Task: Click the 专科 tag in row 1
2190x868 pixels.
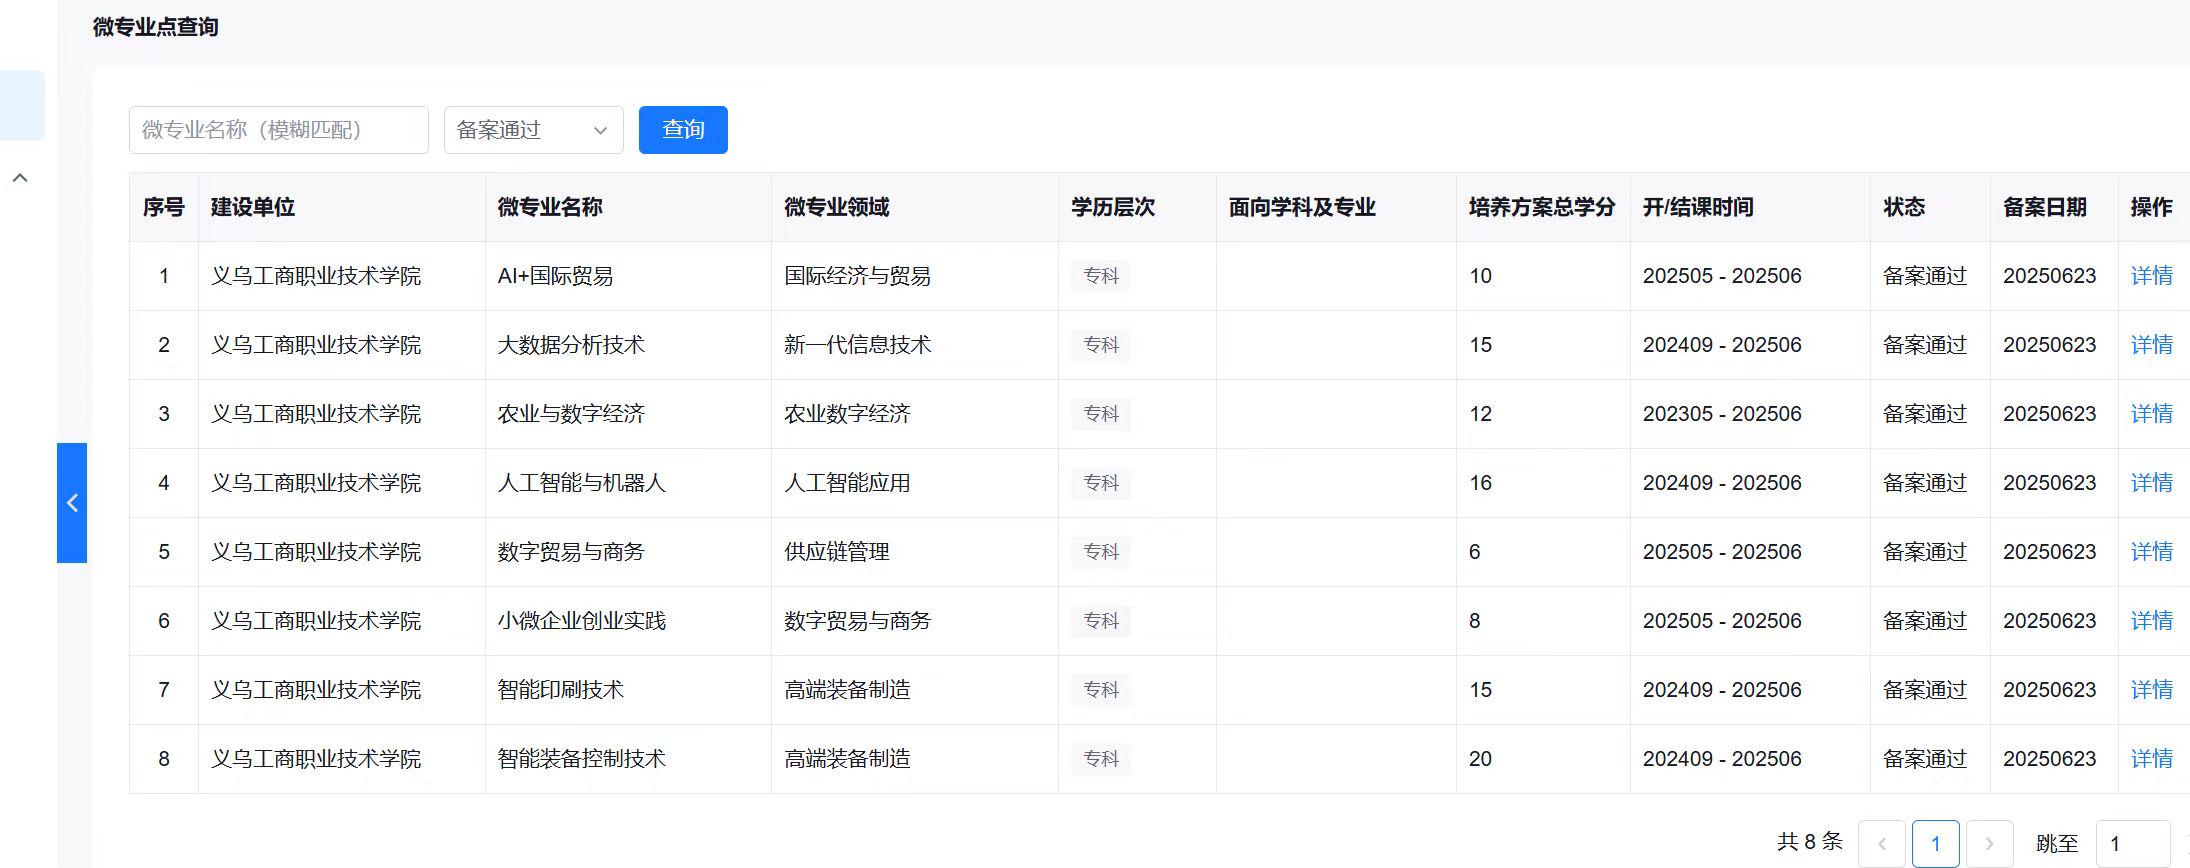Action: pos(1101,276)
